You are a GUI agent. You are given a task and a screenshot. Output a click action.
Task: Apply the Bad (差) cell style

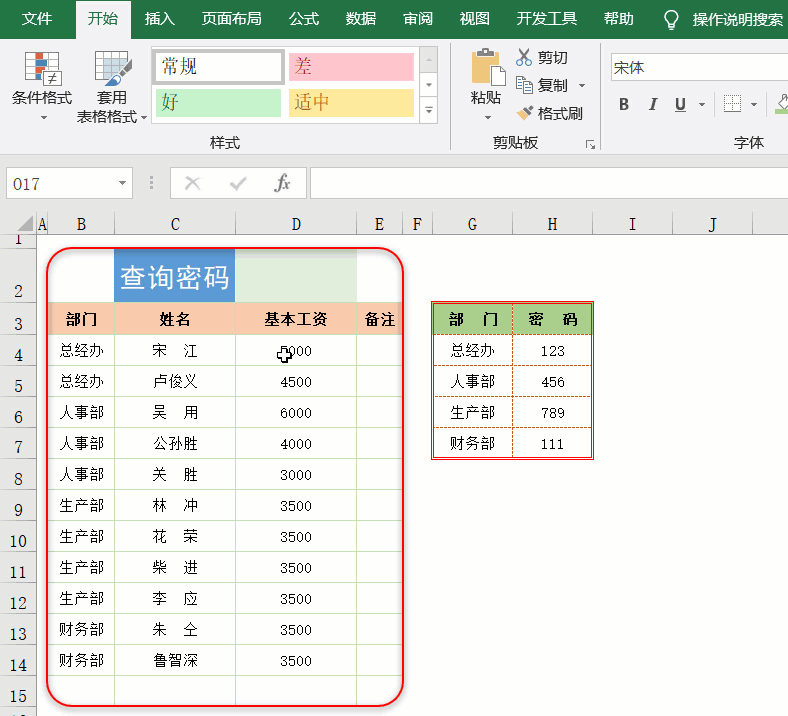tap(351, 66)
